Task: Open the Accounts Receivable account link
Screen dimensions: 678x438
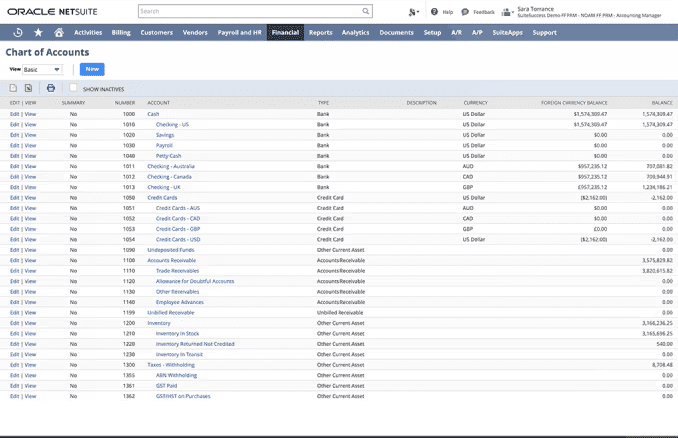Action: click(x=171, y=260)
